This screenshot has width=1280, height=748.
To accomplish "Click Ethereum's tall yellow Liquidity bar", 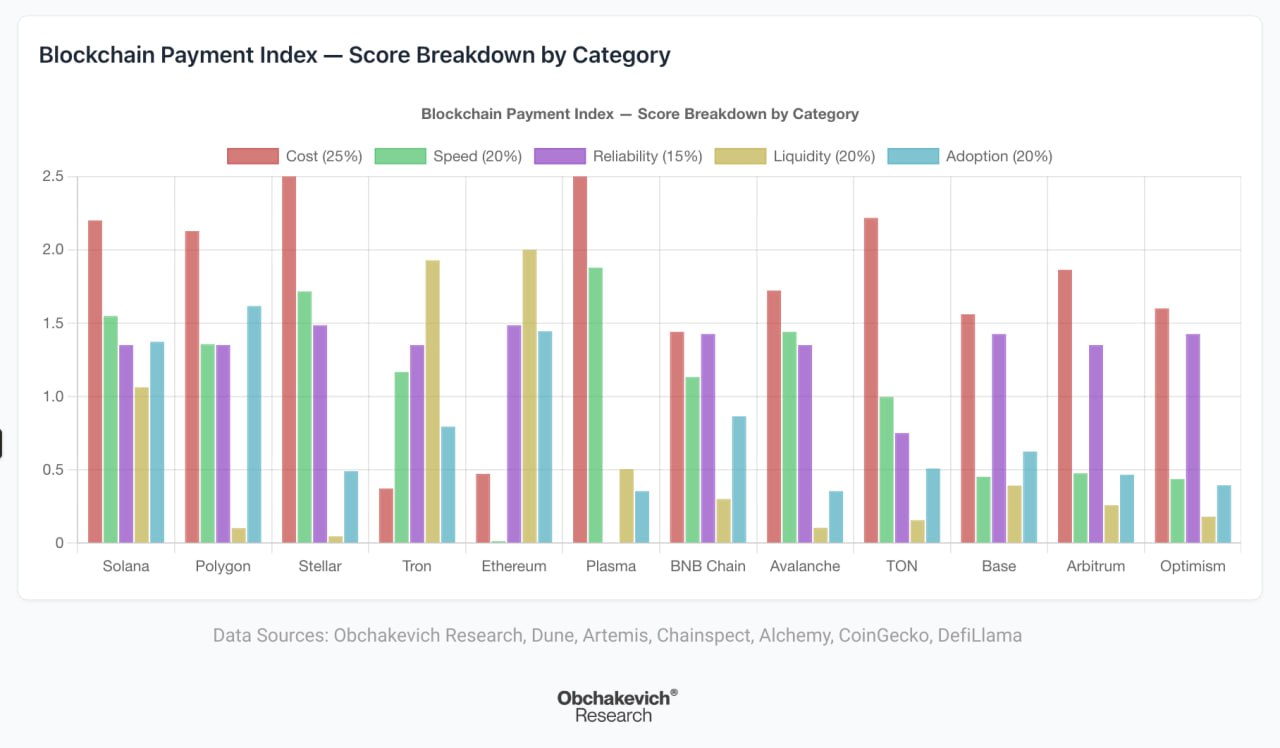I will click(530, 396).
